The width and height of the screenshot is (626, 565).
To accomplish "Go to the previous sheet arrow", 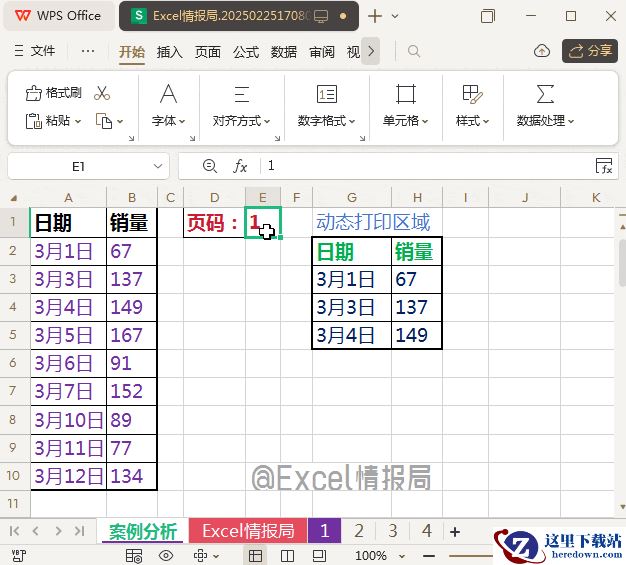I will coord(36,531).
